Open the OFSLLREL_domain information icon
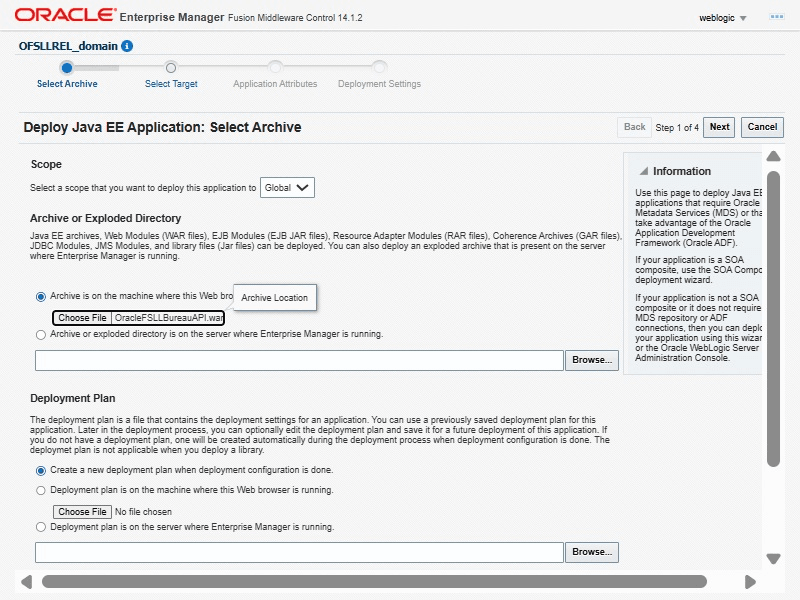 [x=127, y=46]
